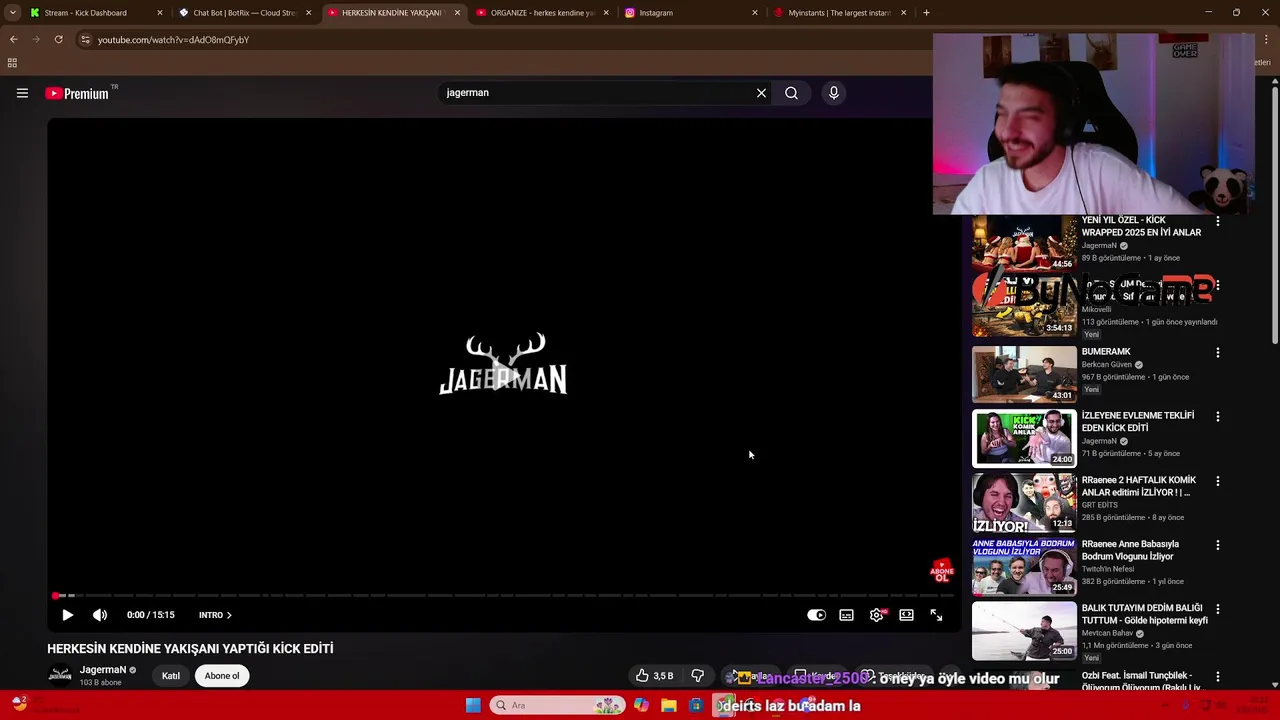The height and width of the screenshot is (720, 1280).
Task: Open the browser apps grid icon
Action: coord(12,63)
